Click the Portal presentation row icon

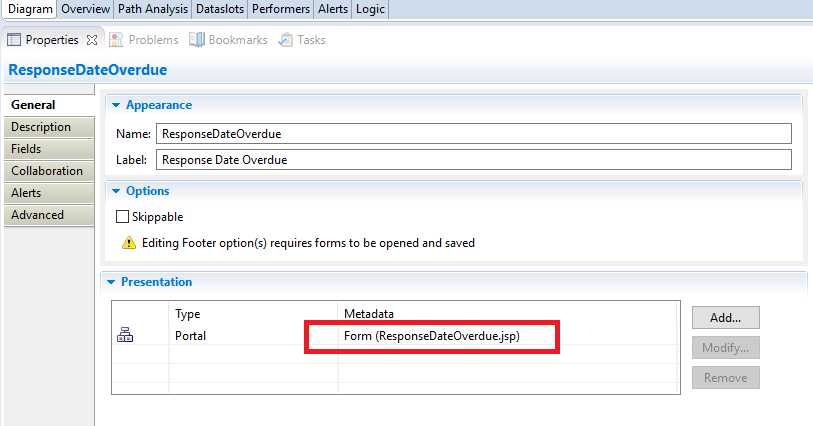click(125, 335)
